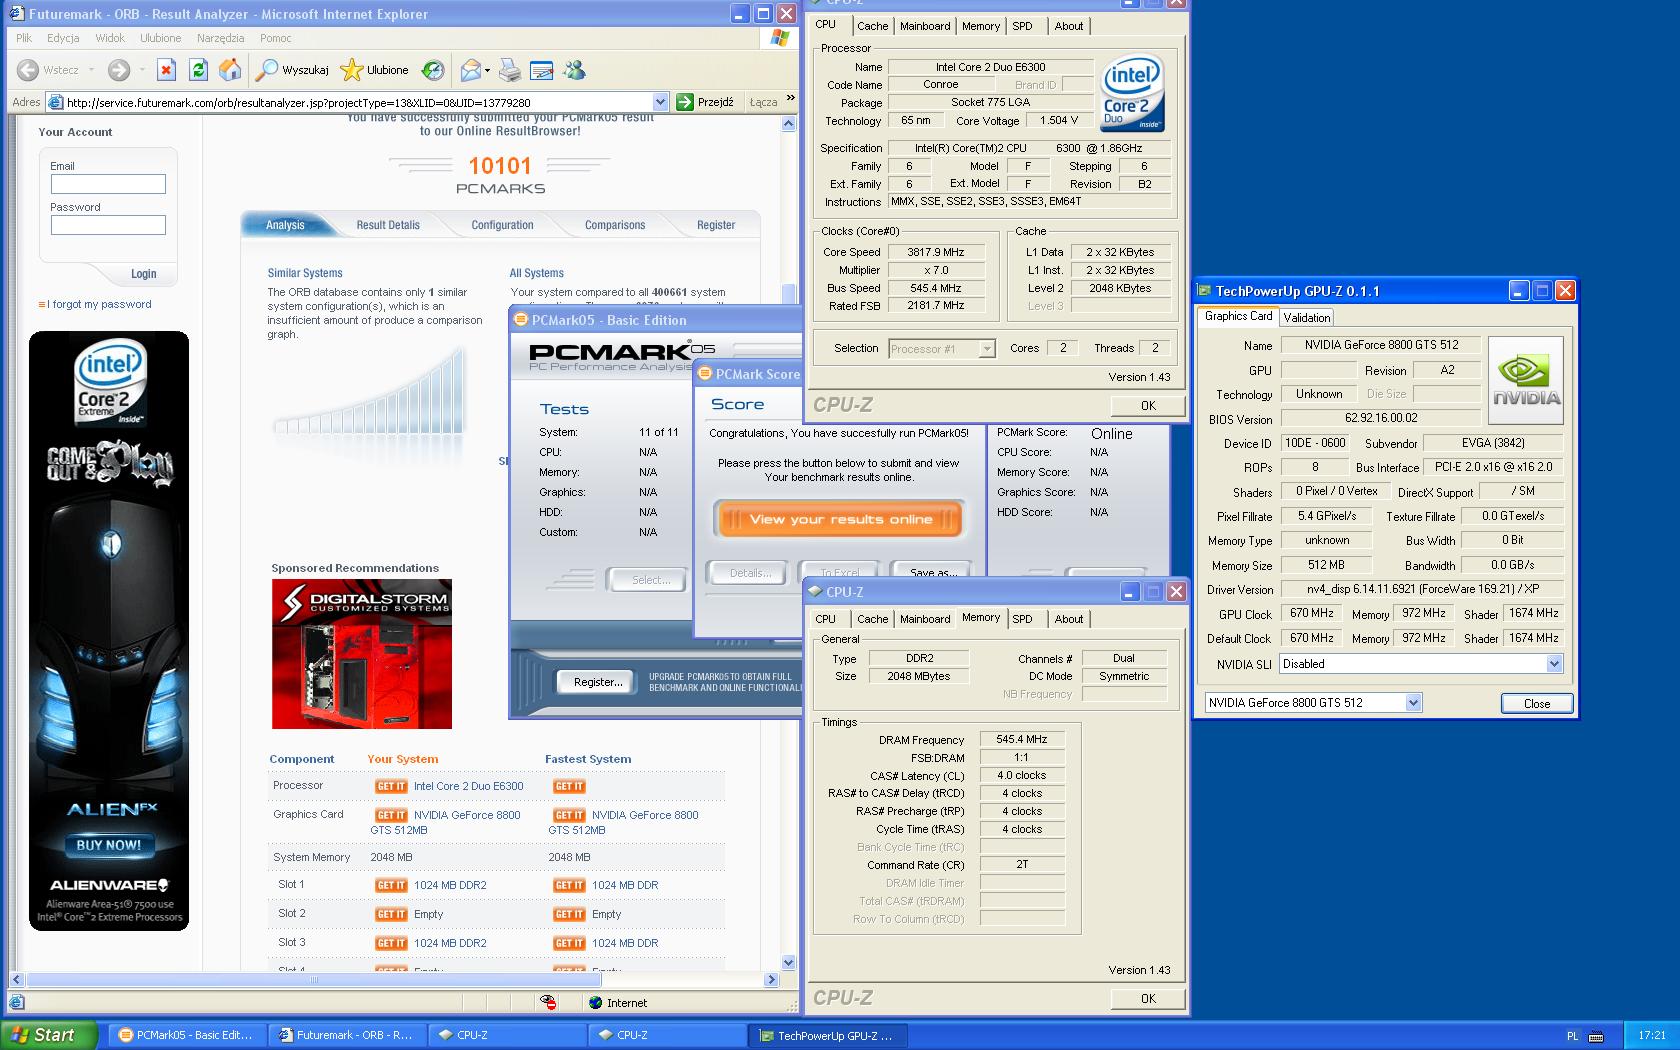This screenshot has height=1050, width=1680.
Task: Click View your results online button
Action: [x=840, y=519]
